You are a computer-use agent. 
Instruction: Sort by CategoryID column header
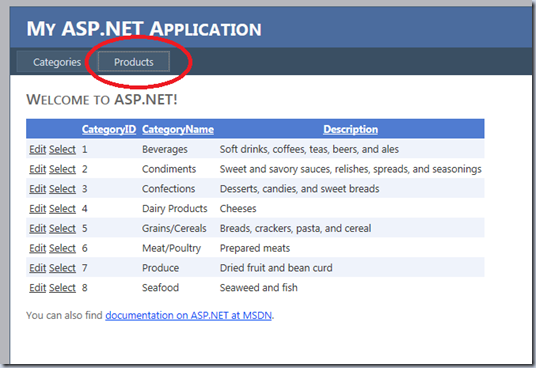[109, 129]
